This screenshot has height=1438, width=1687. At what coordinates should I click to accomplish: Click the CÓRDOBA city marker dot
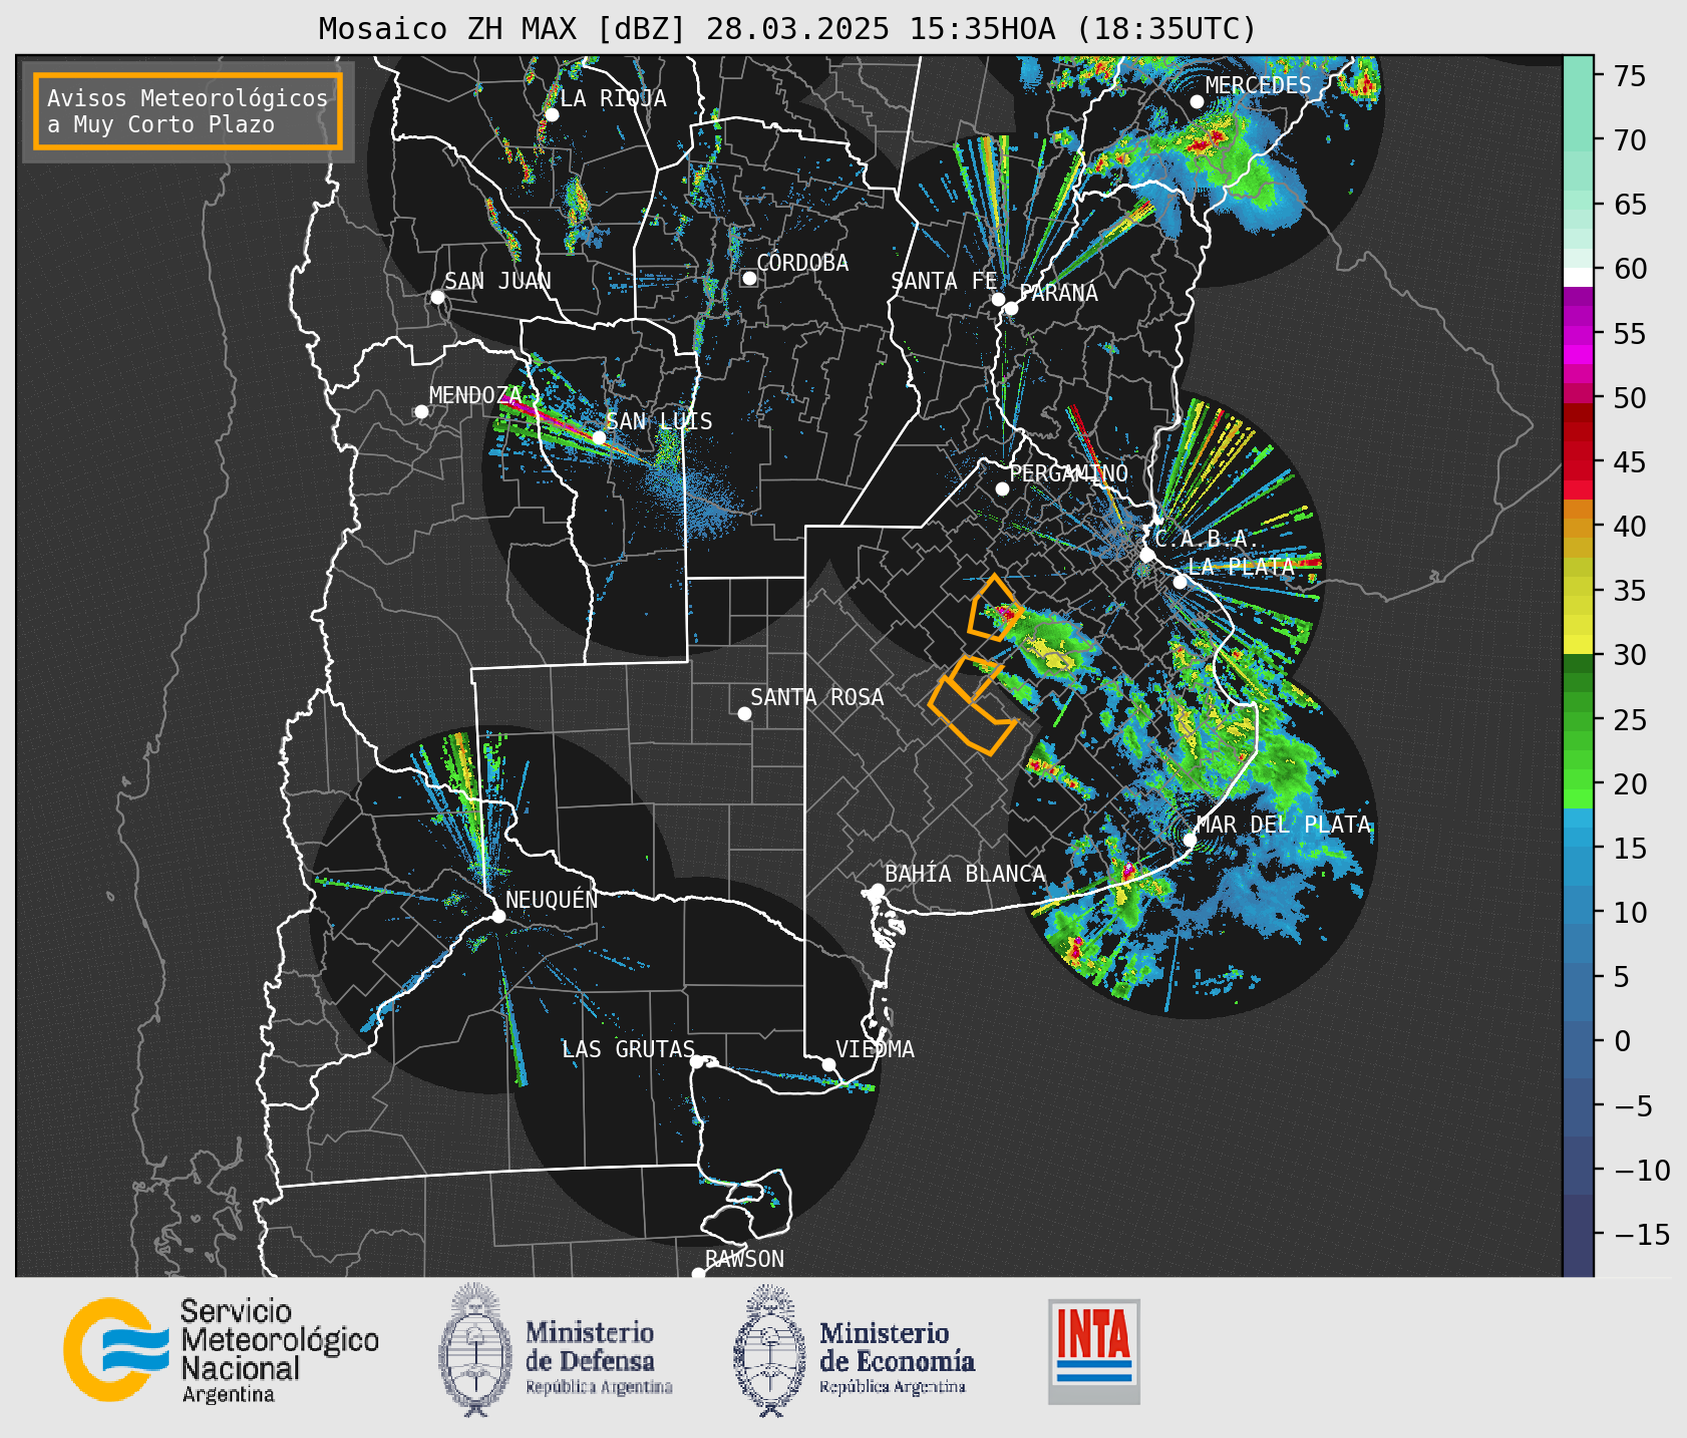(x=749, y=278)
